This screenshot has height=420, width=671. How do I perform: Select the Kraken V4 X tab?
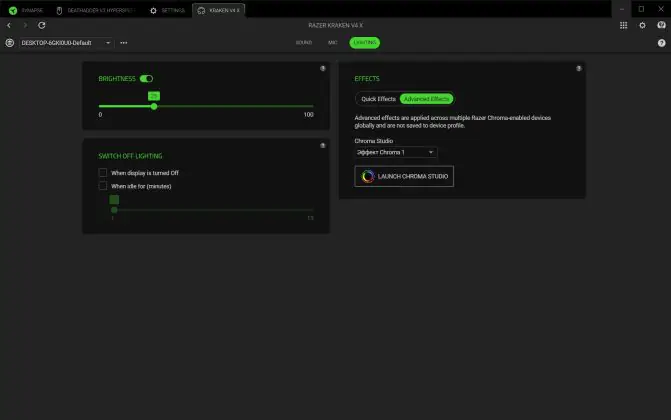pyautogui.click(x=219, y=10)
